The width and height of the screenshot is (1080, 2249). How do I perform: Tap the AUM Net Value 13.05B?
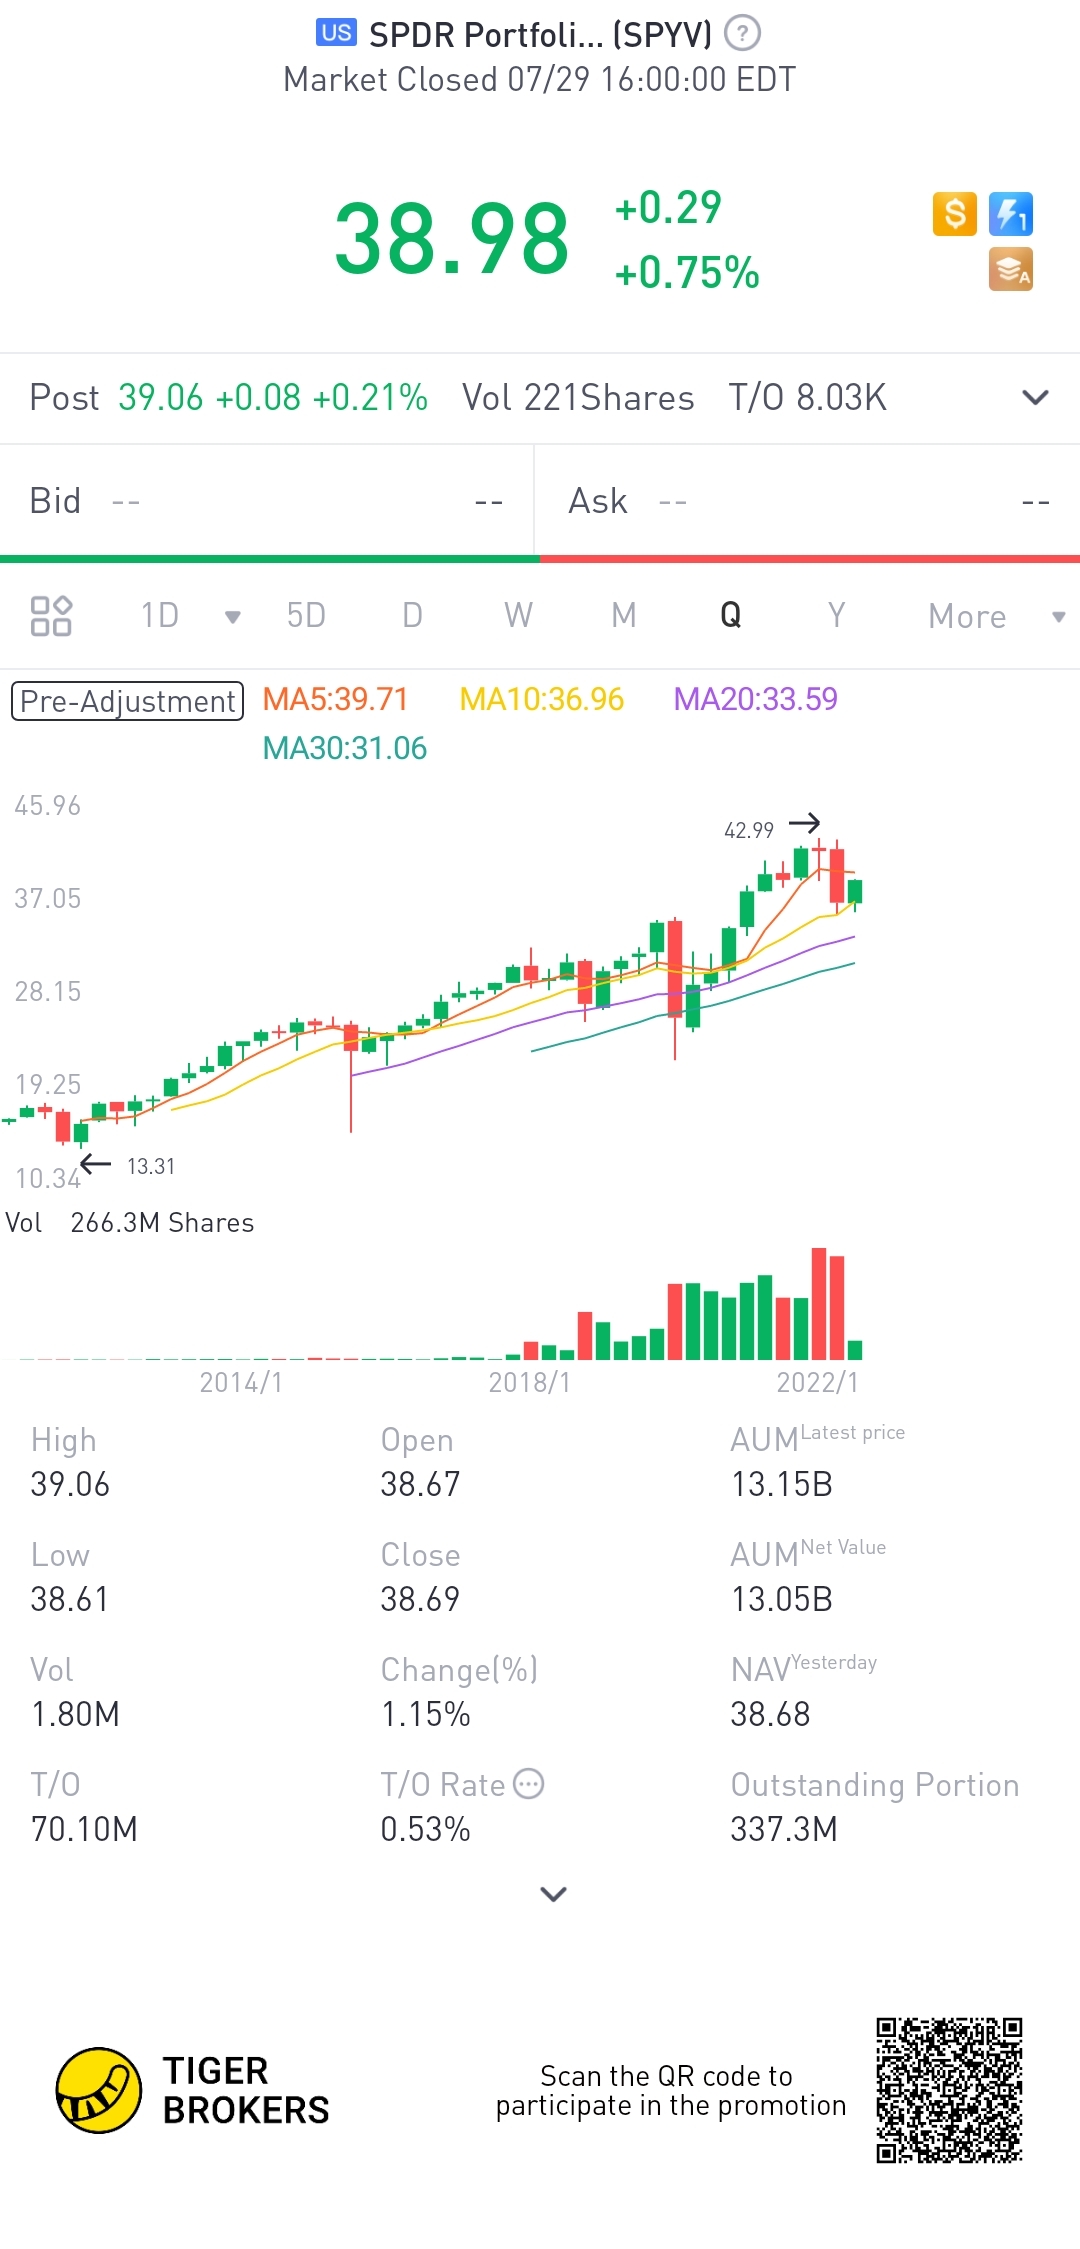coord(781,1599)
